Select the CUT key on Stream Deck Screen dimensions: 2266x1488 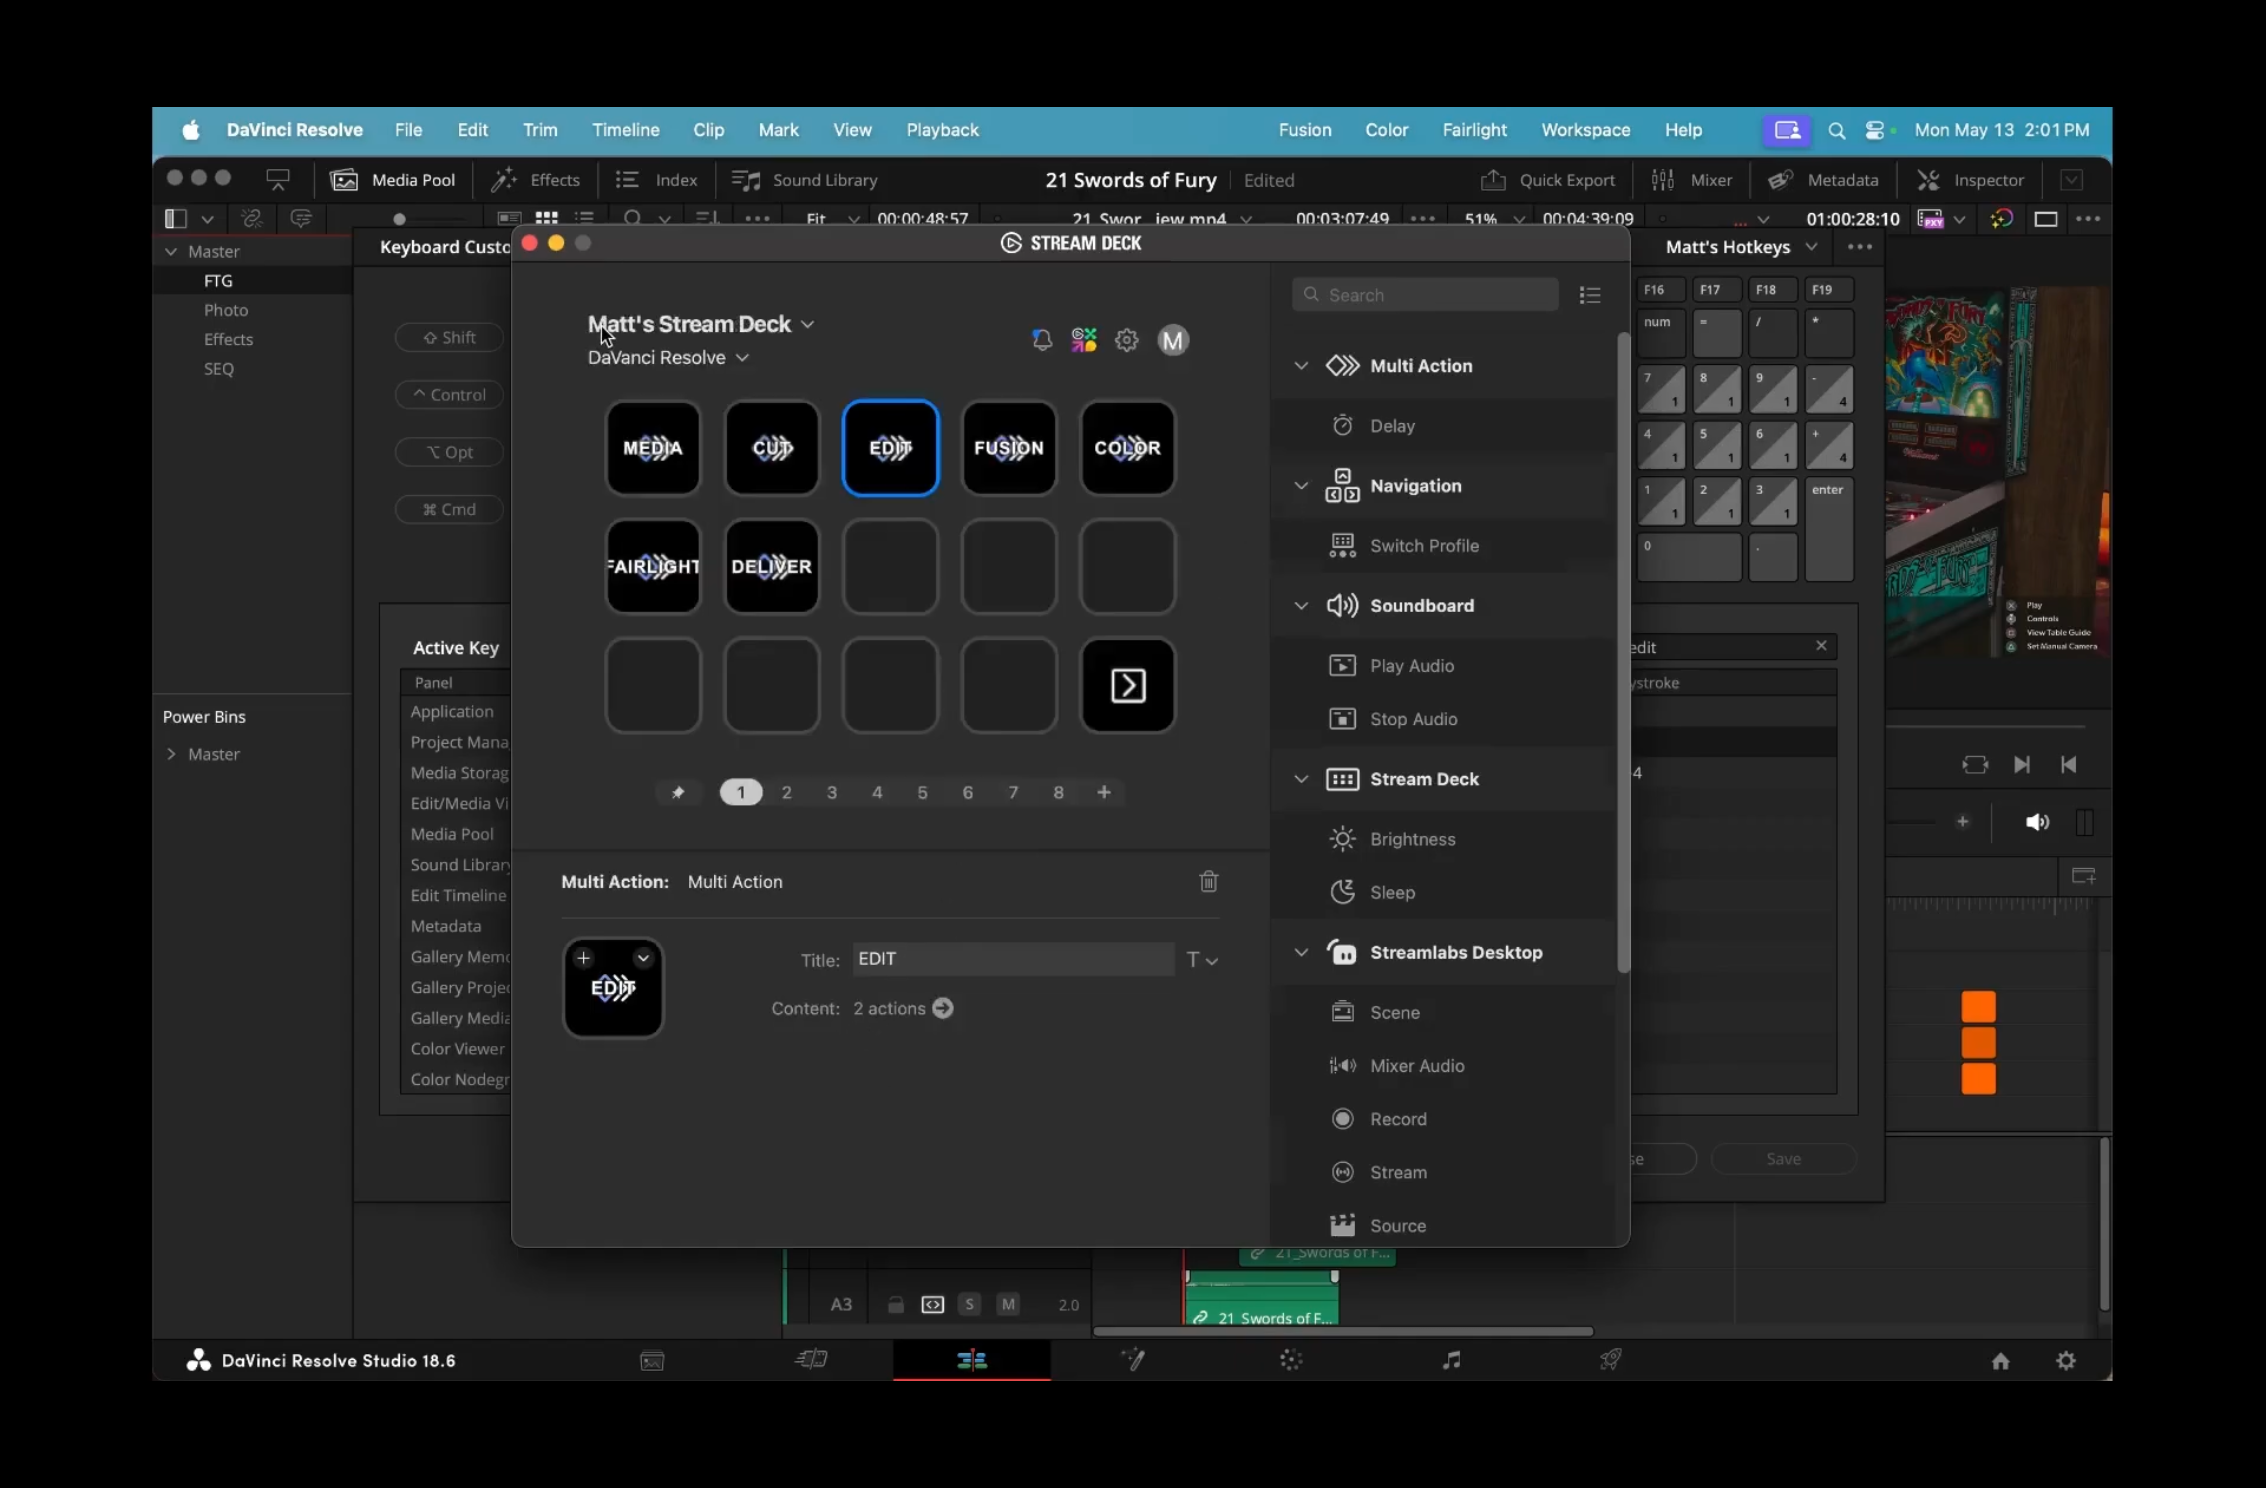coord(772,448)
